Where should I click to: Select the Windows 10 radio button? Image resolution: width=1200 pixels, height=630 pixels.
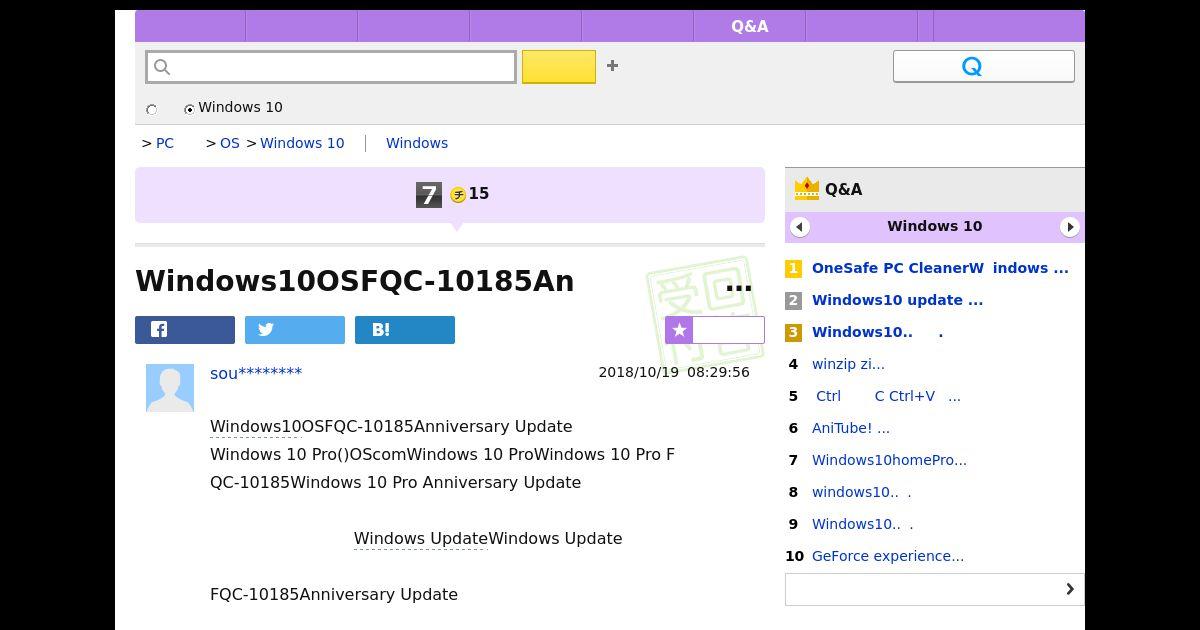[x=189, y=109]
